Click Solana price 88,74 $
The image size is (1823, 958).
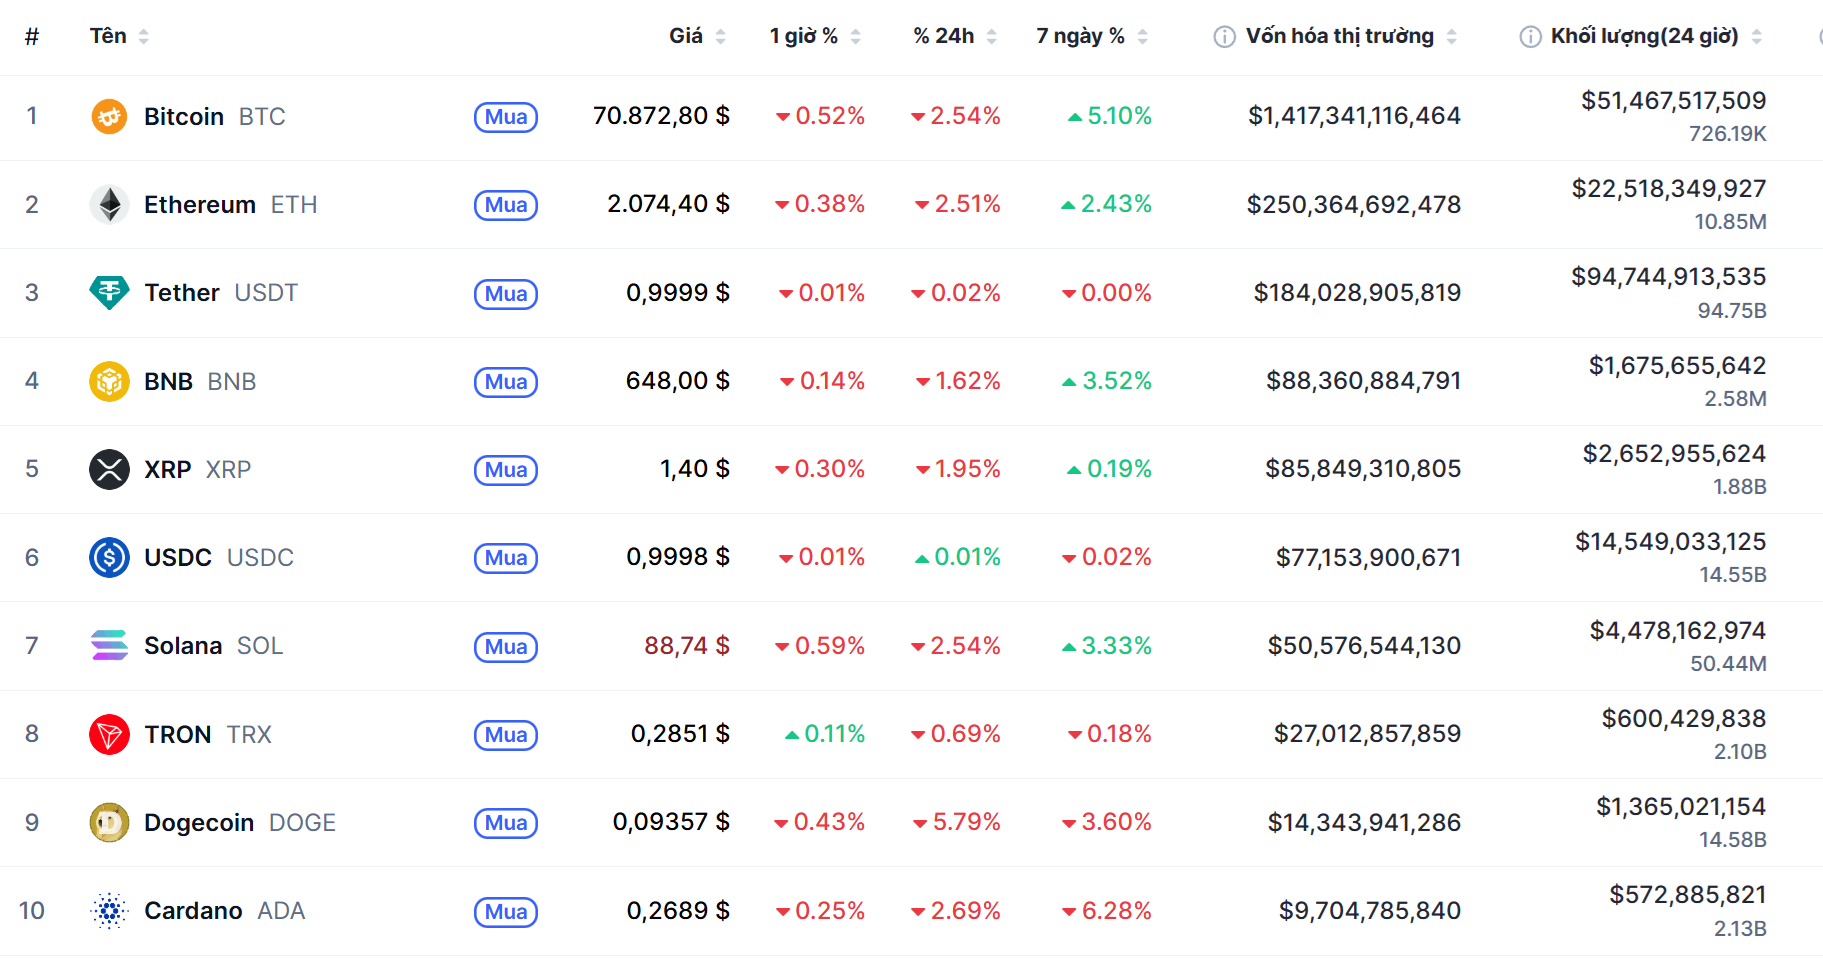pos(687,646)
